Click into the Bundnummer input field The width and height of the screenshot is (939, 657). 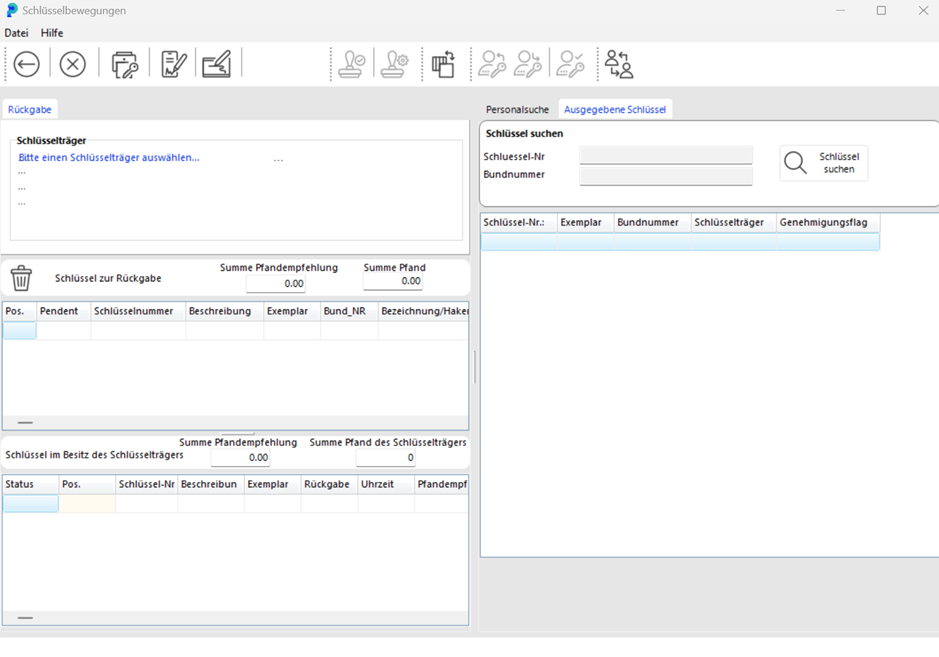pyautogui.click(x=665, y=176)
